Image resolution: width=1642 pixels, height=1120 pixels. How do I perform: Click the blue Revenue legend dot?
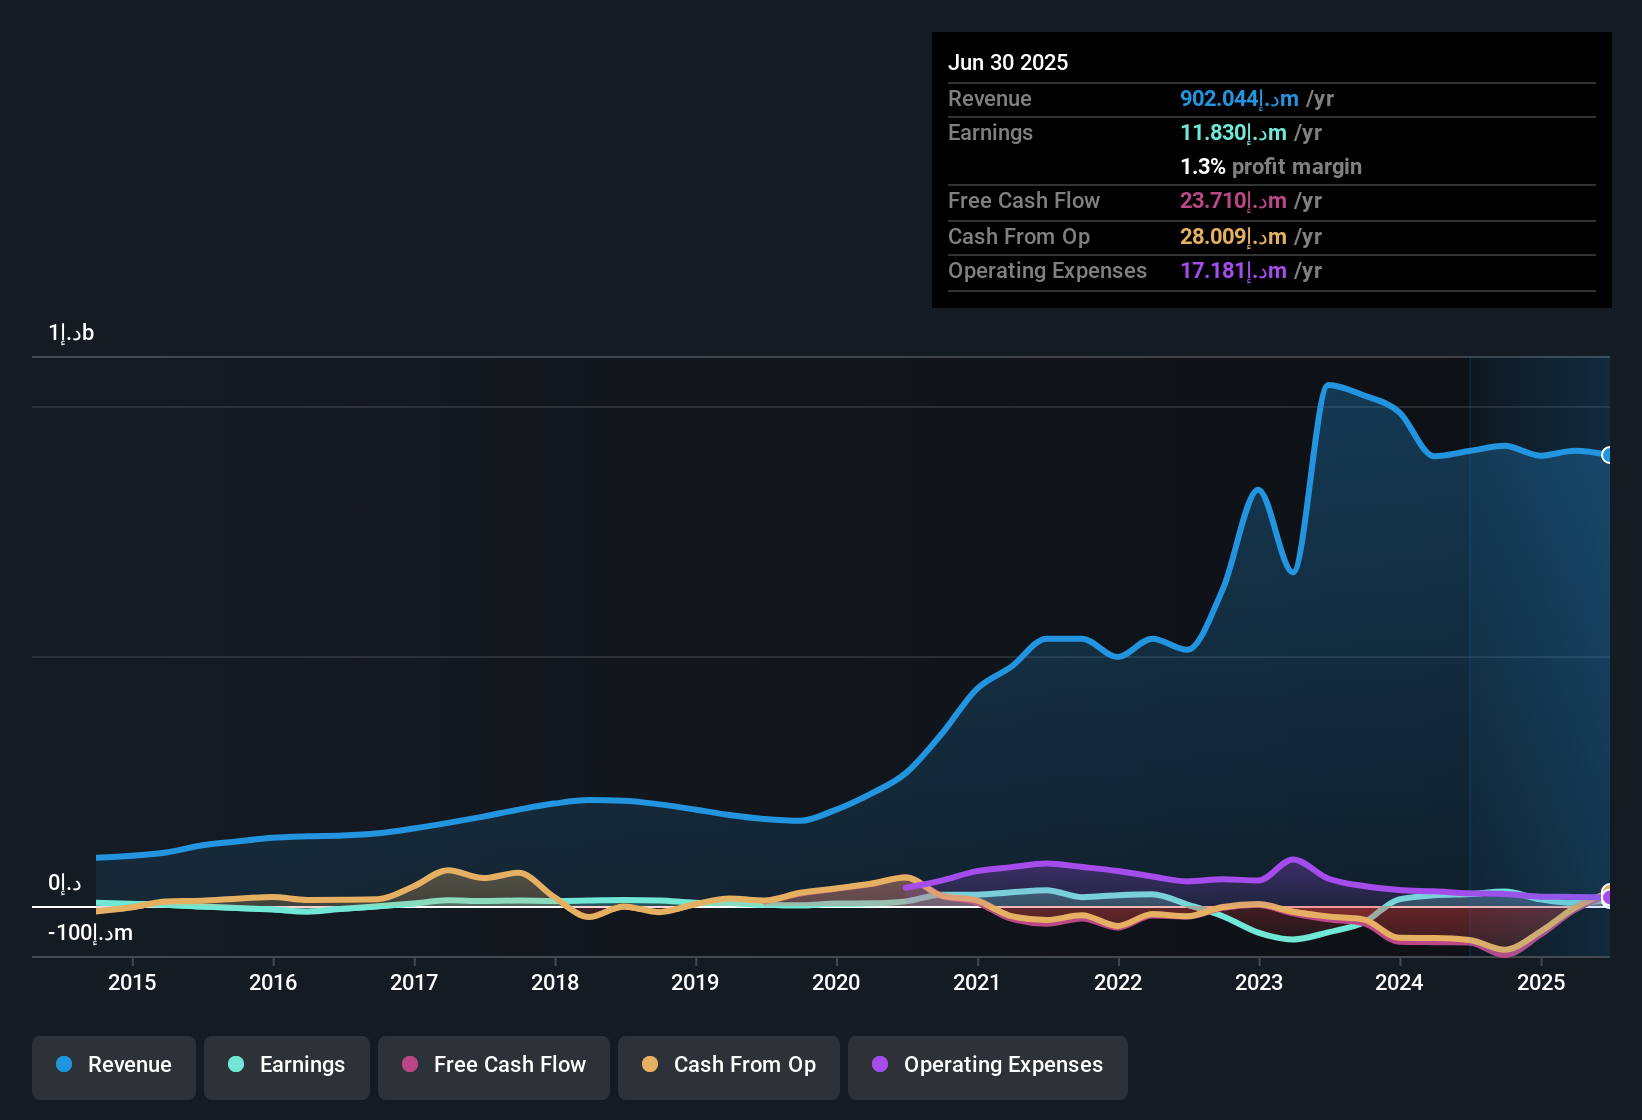(x=63, y=1065)
